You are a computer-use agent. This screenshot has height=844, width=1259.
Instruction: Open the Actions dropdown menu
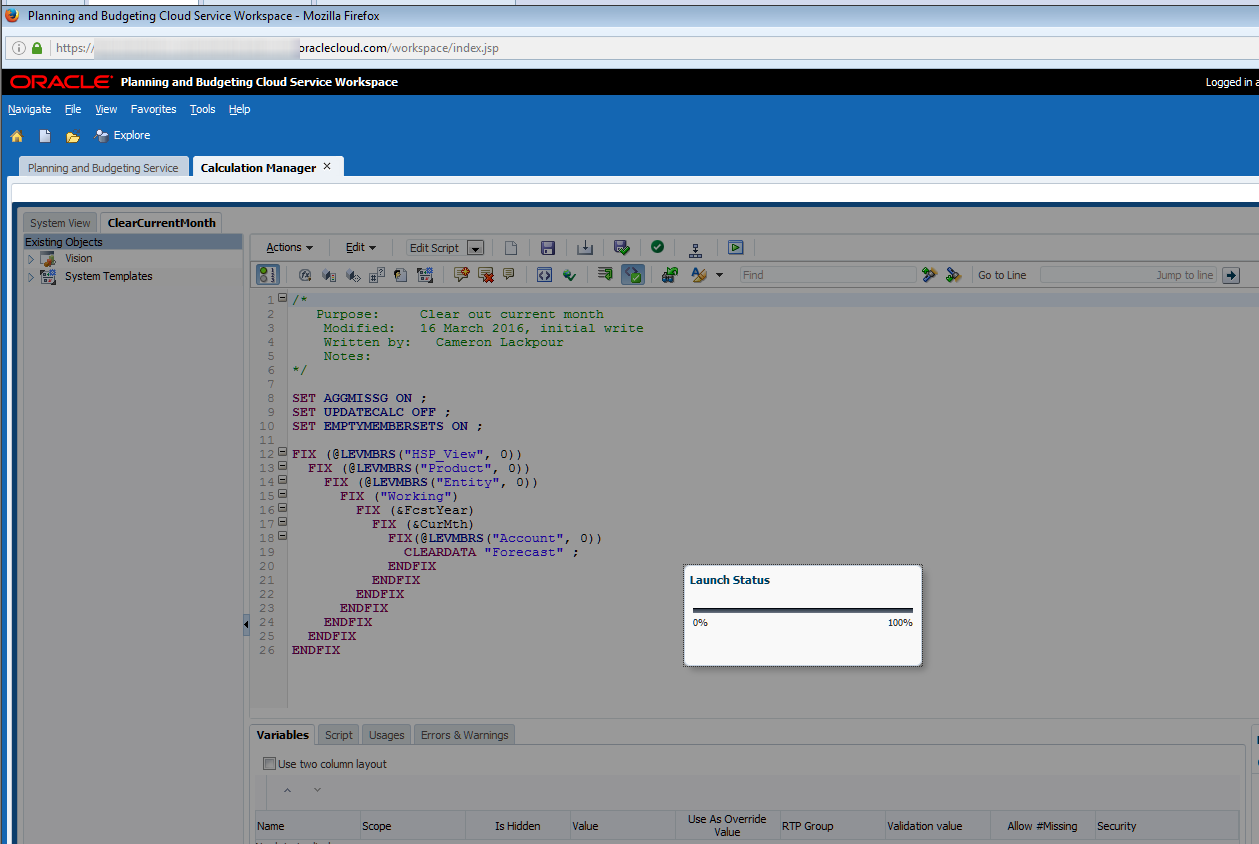tap(289, 247)
